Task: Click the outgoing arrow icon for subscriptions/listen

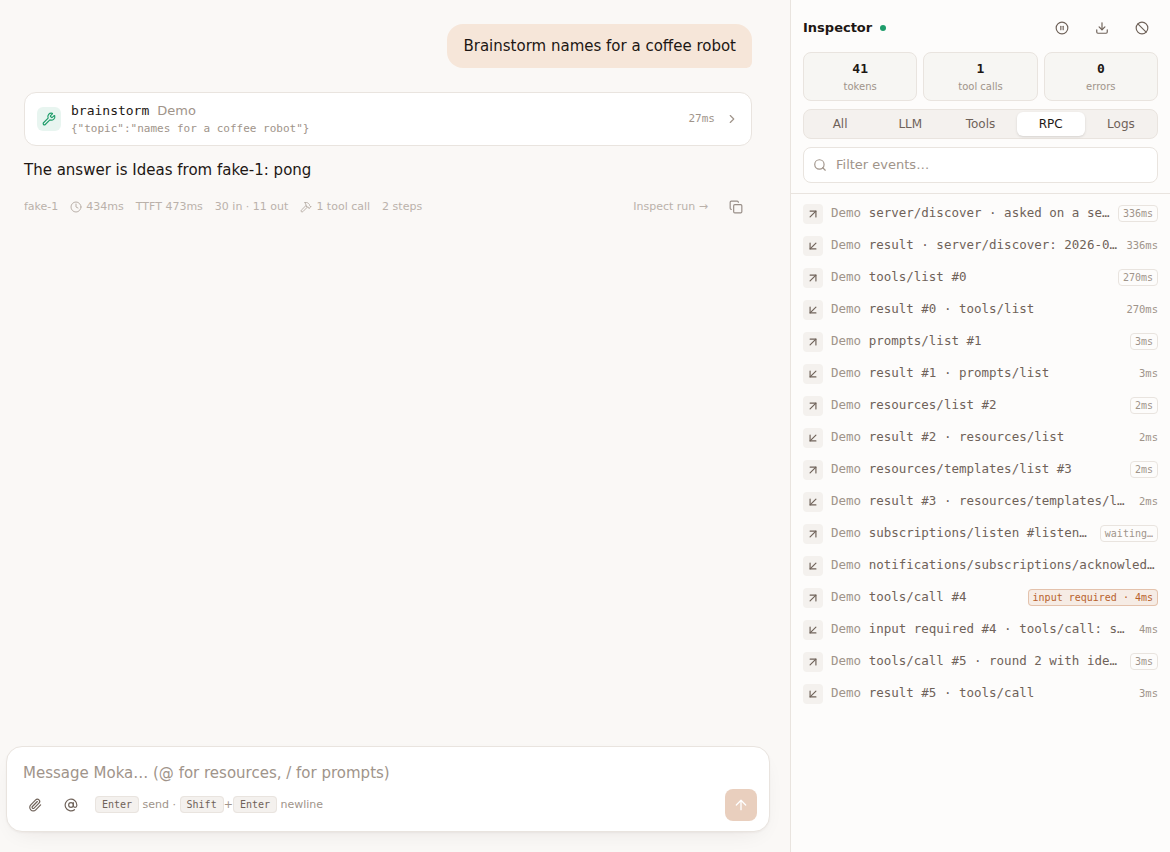Action: pyautogui.click(x=813, y=534)
